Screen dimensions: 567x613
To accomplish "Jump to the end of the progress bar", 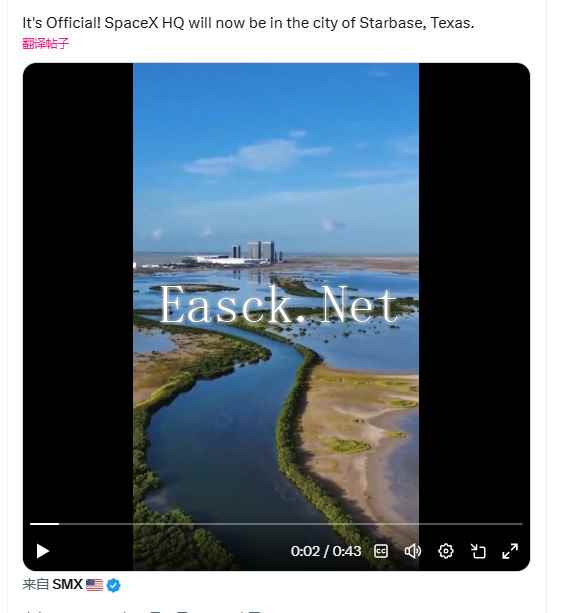I will coord(521,523).
